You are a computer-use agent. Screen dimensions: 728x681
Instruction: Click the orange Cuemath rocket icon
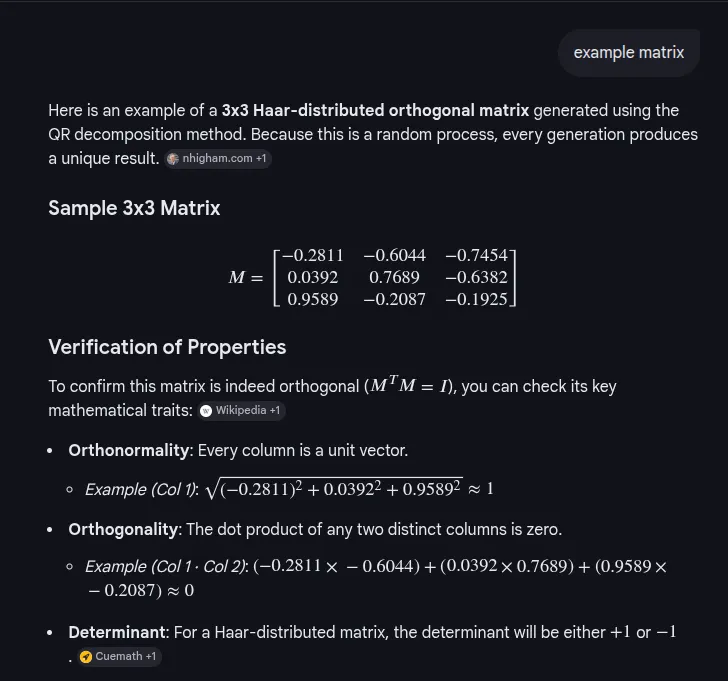[x=86, y=657]
